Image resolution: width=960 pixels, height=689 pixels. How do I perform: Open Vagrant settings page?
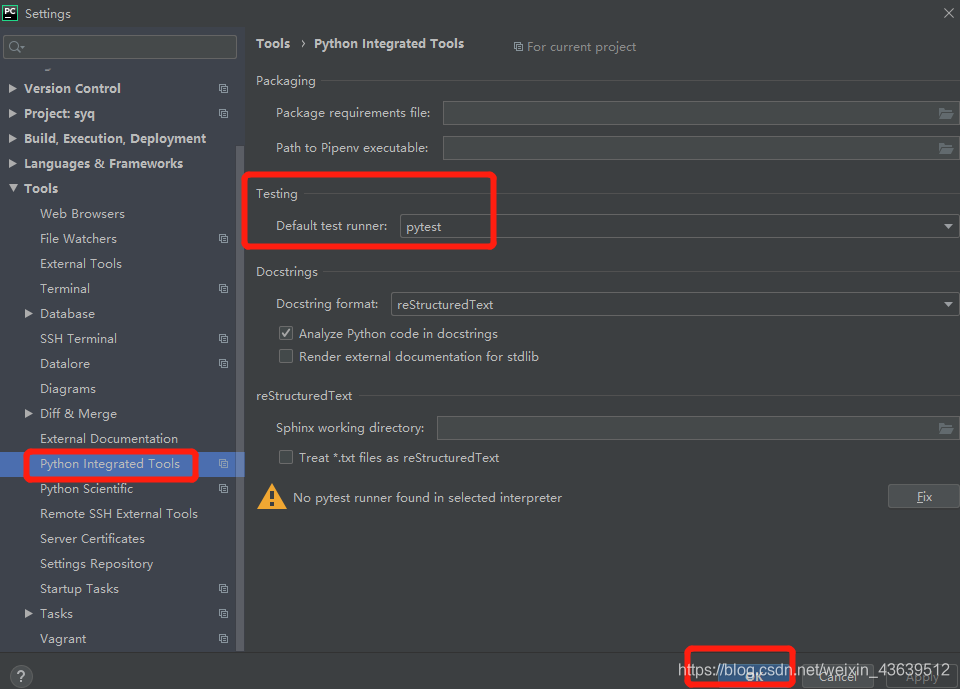tap(63, 639)
